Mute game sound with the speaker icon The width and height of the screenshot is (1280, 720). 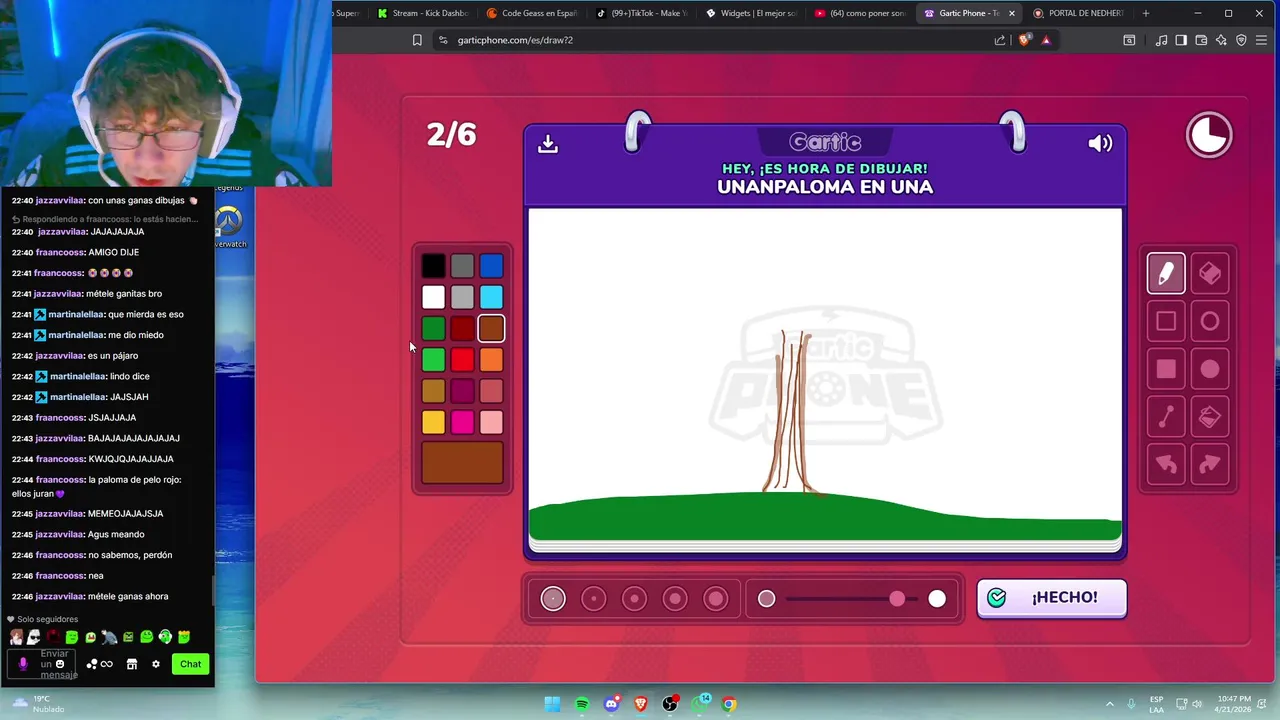[1100, 143]
